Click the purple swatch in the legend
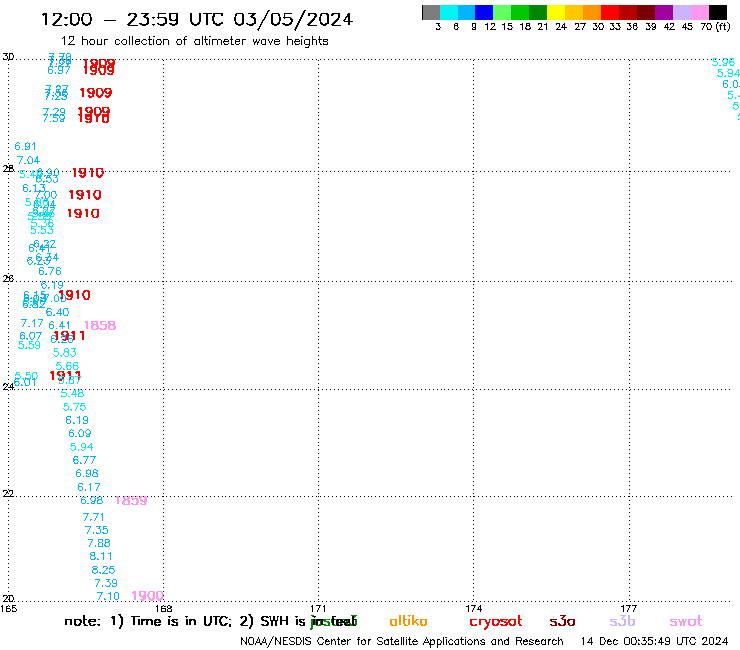The width and height of the screenshot is (740, 650). (x=664, y=12)
